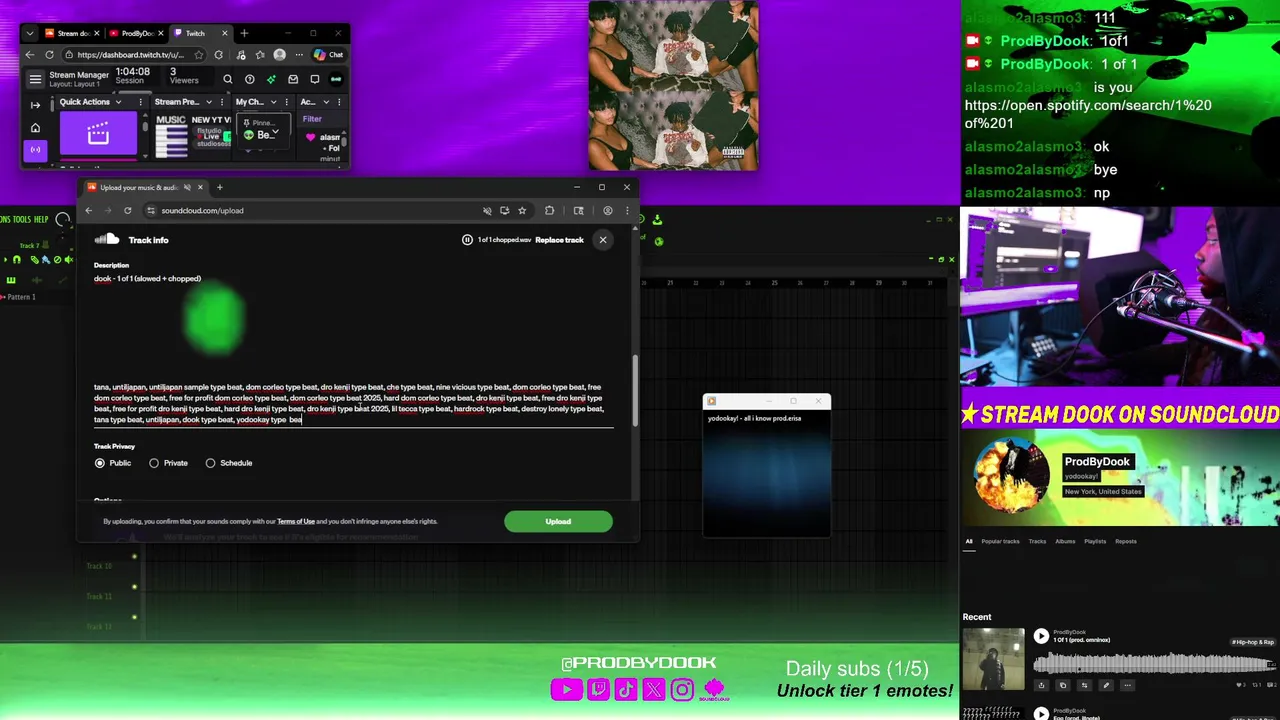Click the green Upload button
Image resolution: width=1280 pixels, height=720 pixels.
pos(558,521)
